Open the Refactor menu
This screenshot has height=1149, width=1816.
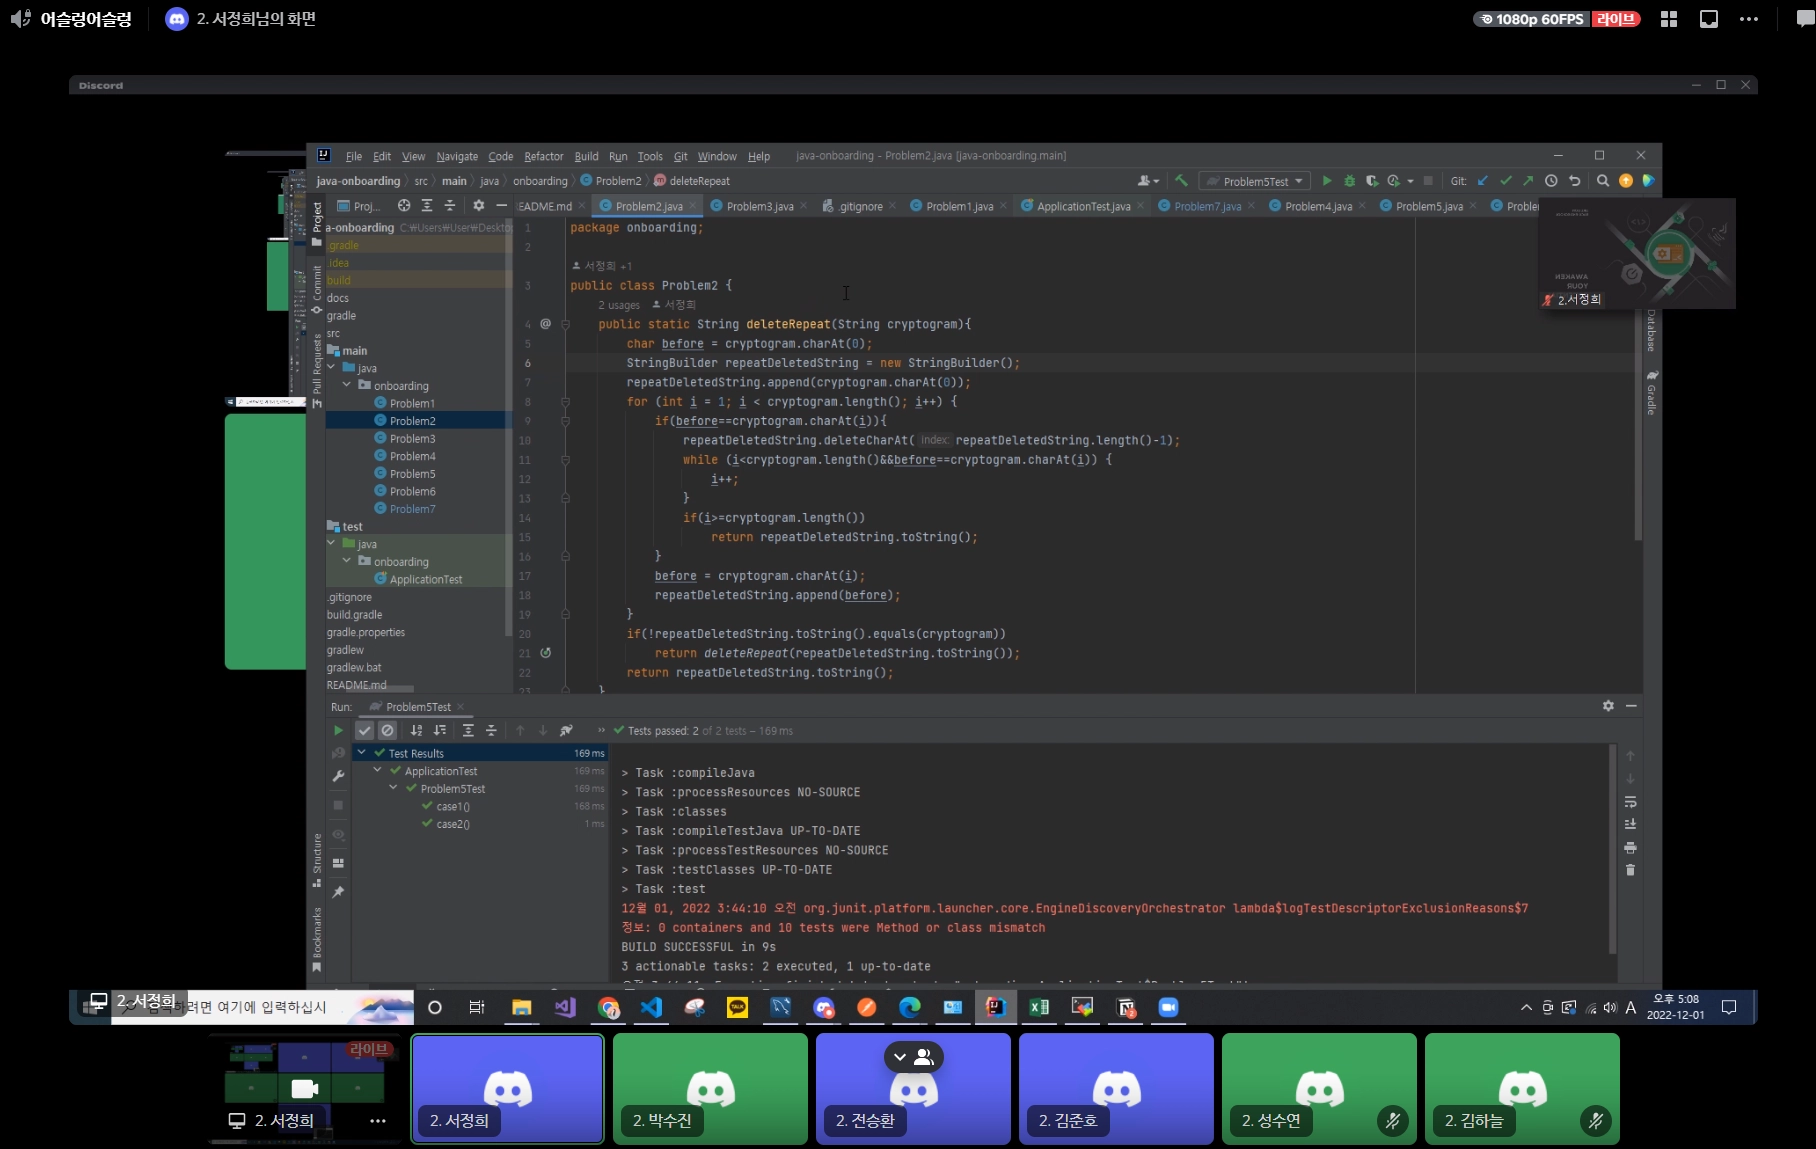[543, 156]
